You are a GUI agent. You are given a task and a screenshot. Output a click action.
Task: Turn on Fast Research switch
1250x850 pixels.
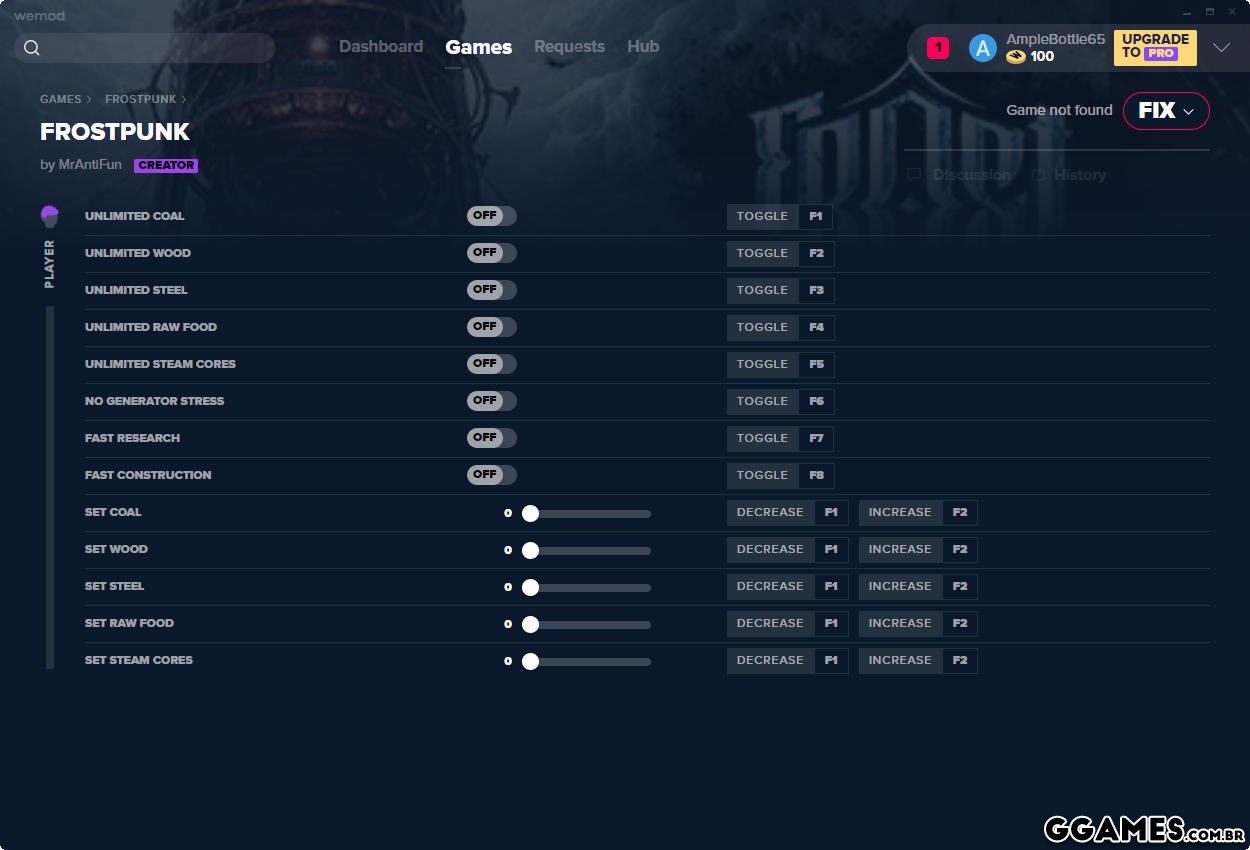pos(491,438)
